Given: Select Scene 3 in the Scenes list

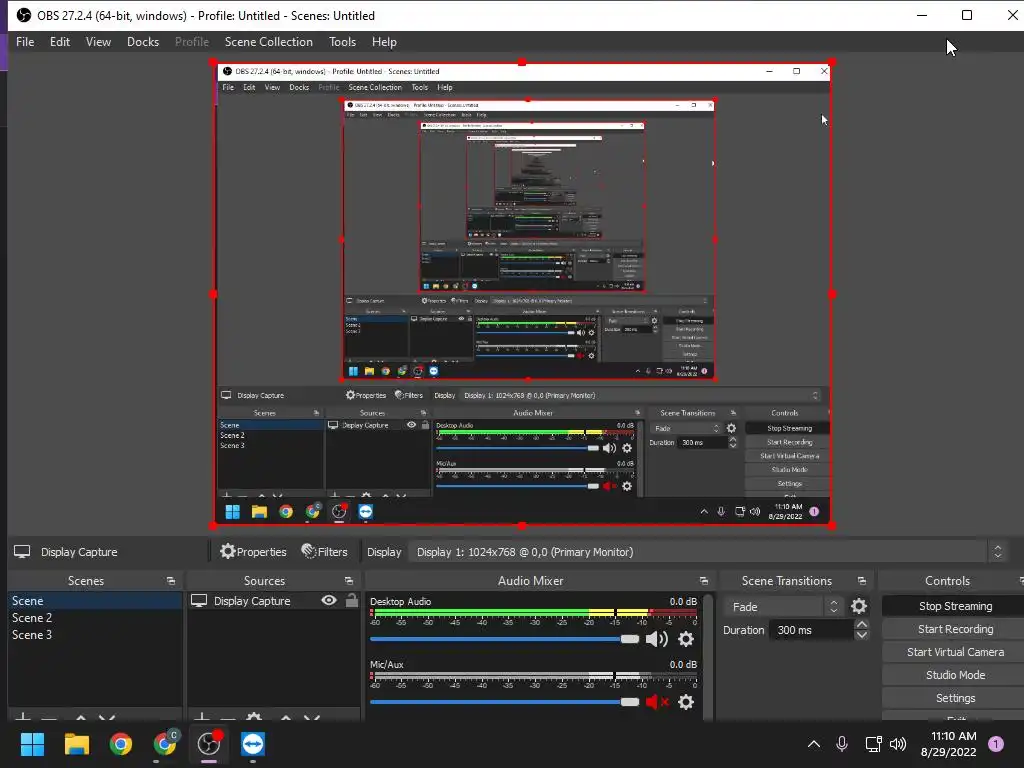Looking at the screenshot, I should click(x=95, y=635).
